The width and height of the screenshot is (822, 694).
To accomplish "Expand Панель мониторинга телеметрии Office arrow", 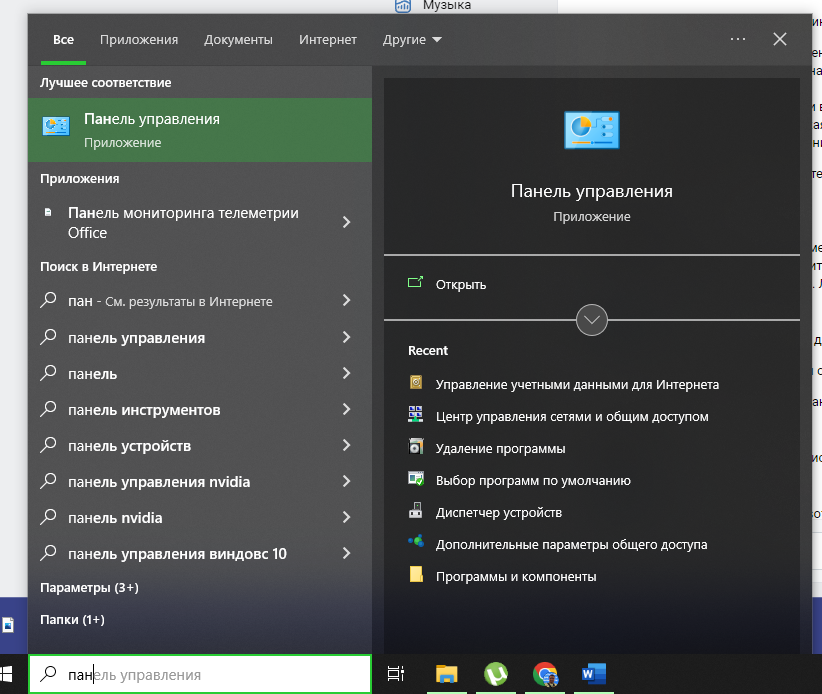I will pyautogui.click(x=346, y=222).
